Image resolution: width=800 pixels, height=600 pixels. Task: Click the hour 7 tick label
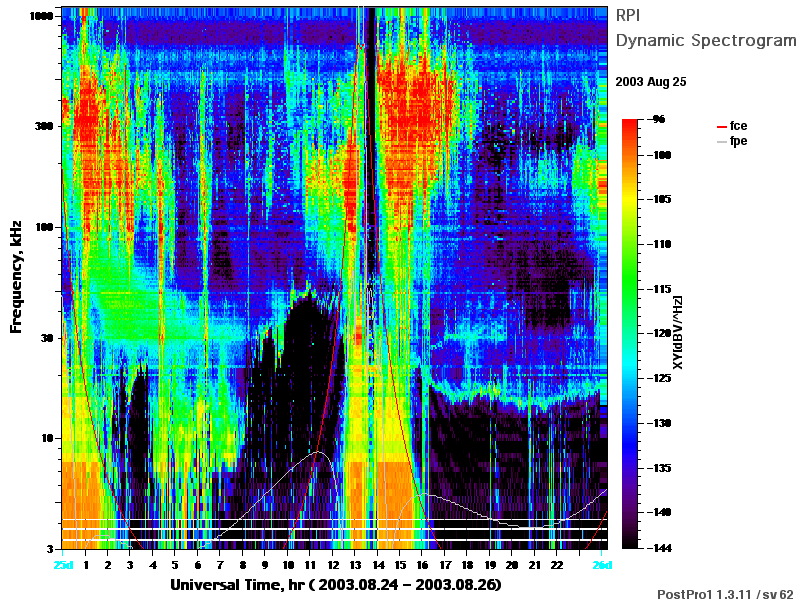tap(220, 565)
